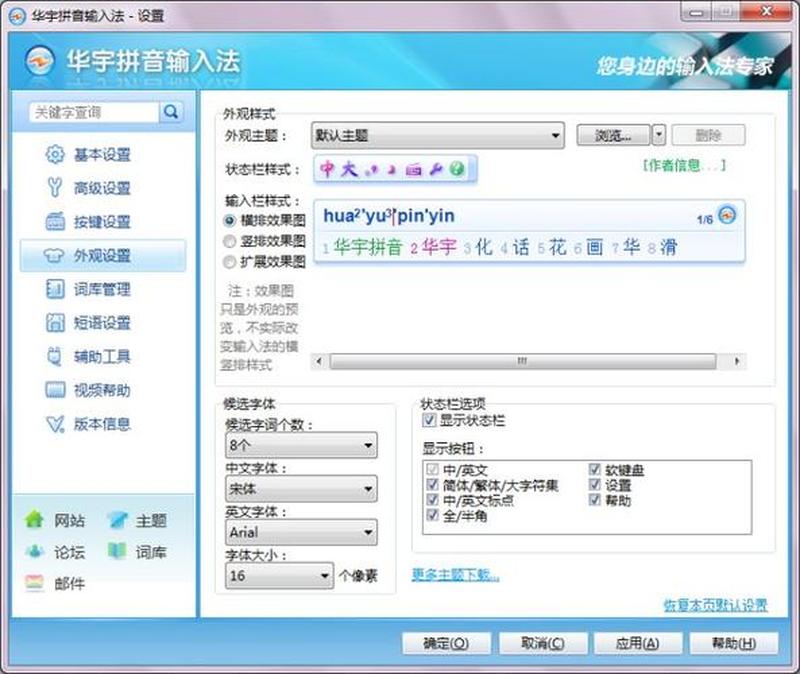The image size is (800, 674).
Task: Toggle the 简体/繁体/大字符集 checkbox
Action: click(x=432, y=484)
